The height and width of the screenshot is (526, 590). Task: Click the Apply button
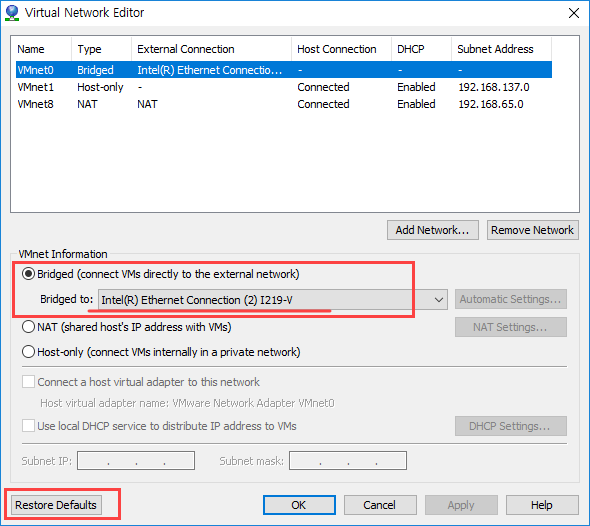click(461, 505)
